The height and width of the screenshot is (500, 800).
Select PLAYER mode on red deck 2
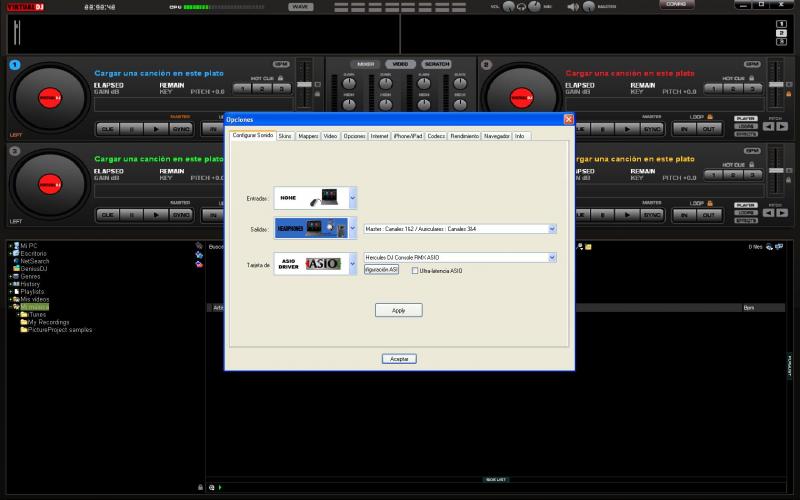point(746,118)
